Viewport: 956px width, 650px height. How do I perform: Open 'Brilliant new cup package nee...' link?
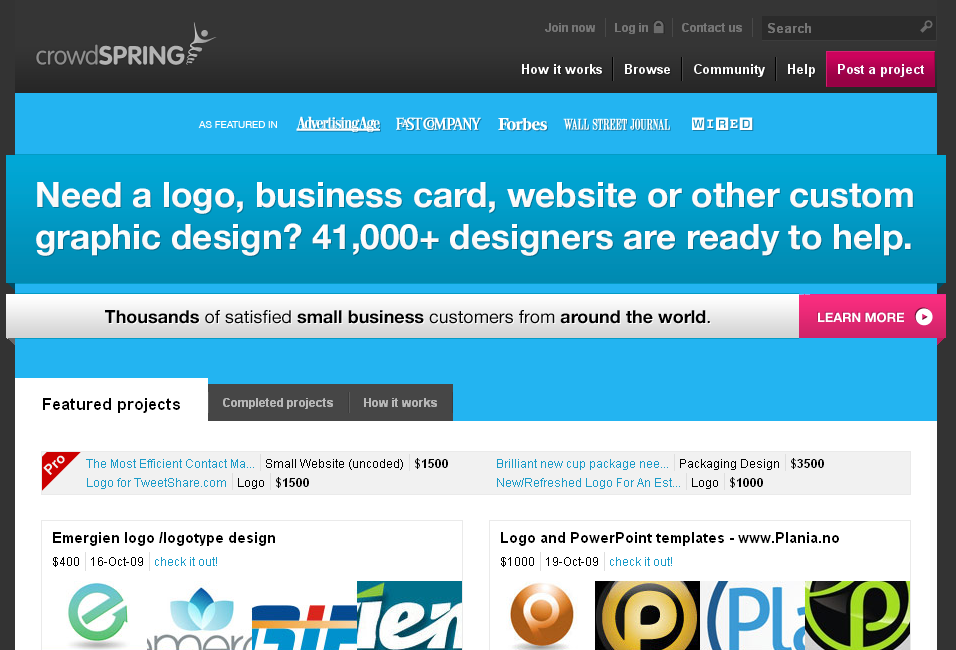coord(582,463)
